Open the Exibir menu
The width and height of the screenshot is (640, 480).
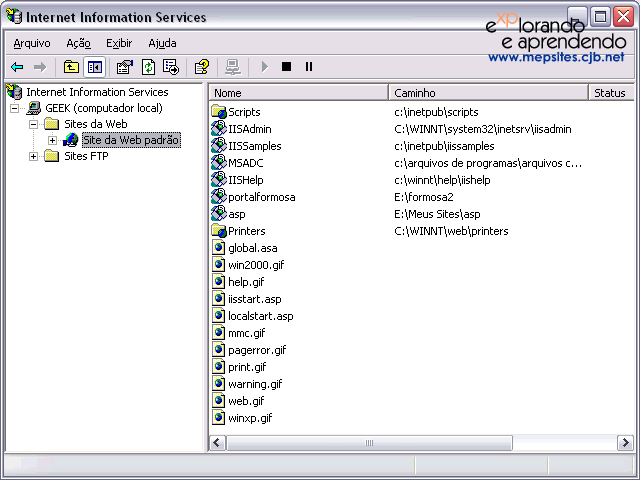pos(119,43)
